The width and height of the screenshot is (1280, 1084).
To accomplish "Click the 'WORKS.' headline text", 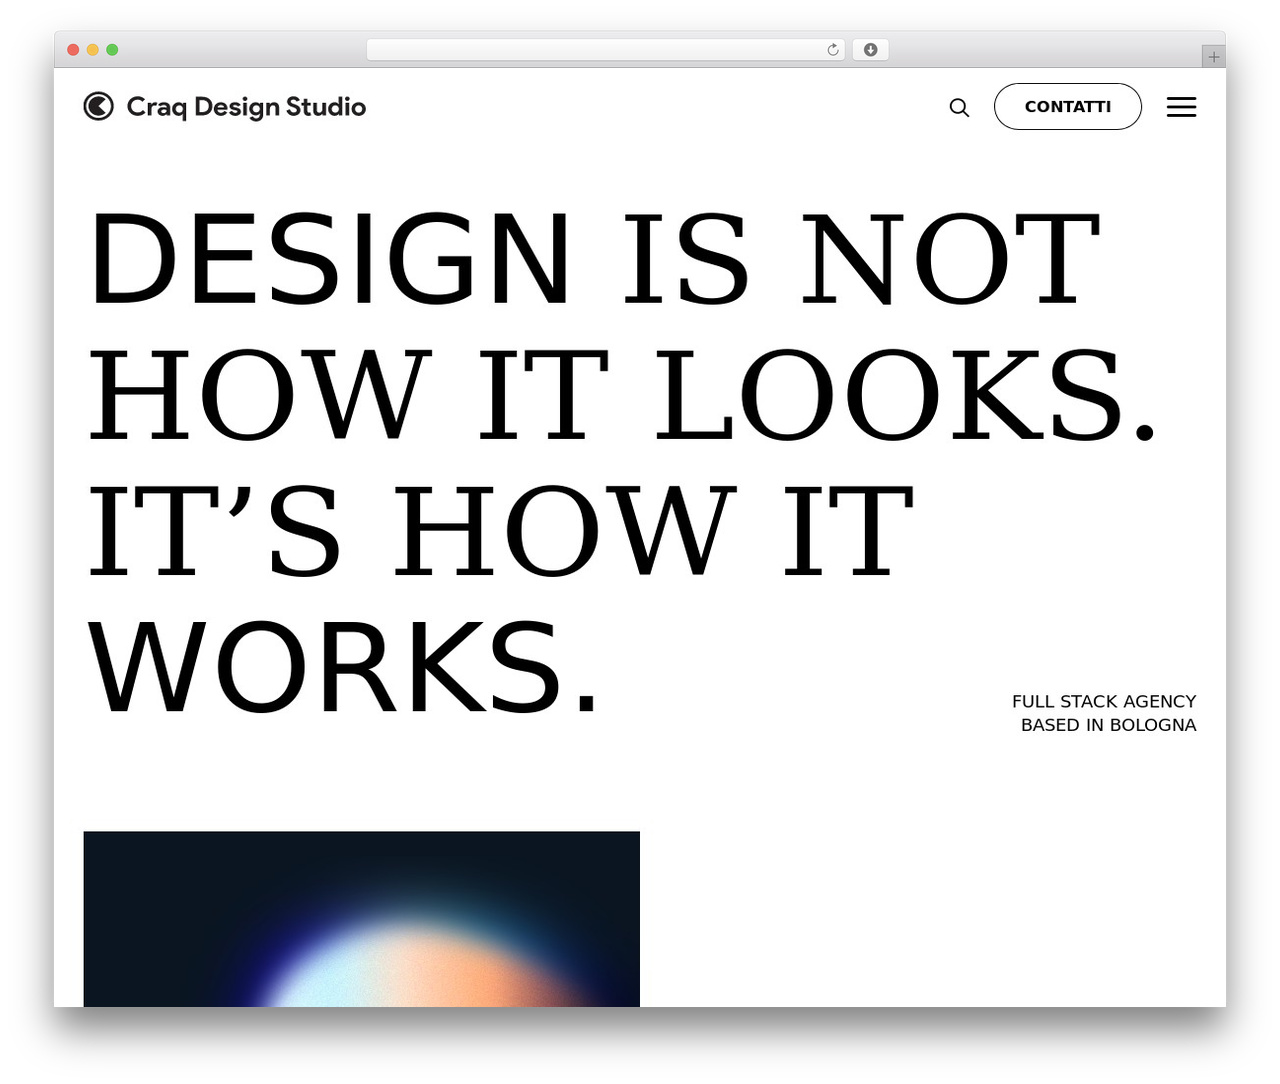I will coord(343,666).
